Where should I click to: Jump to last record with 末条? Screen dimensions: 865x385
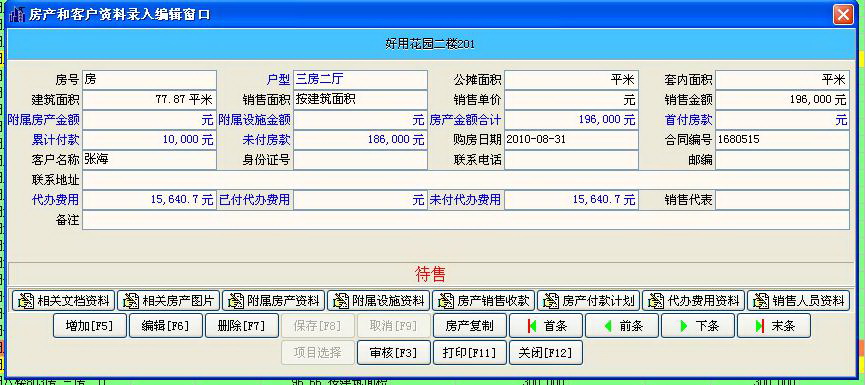coord(774,325)
